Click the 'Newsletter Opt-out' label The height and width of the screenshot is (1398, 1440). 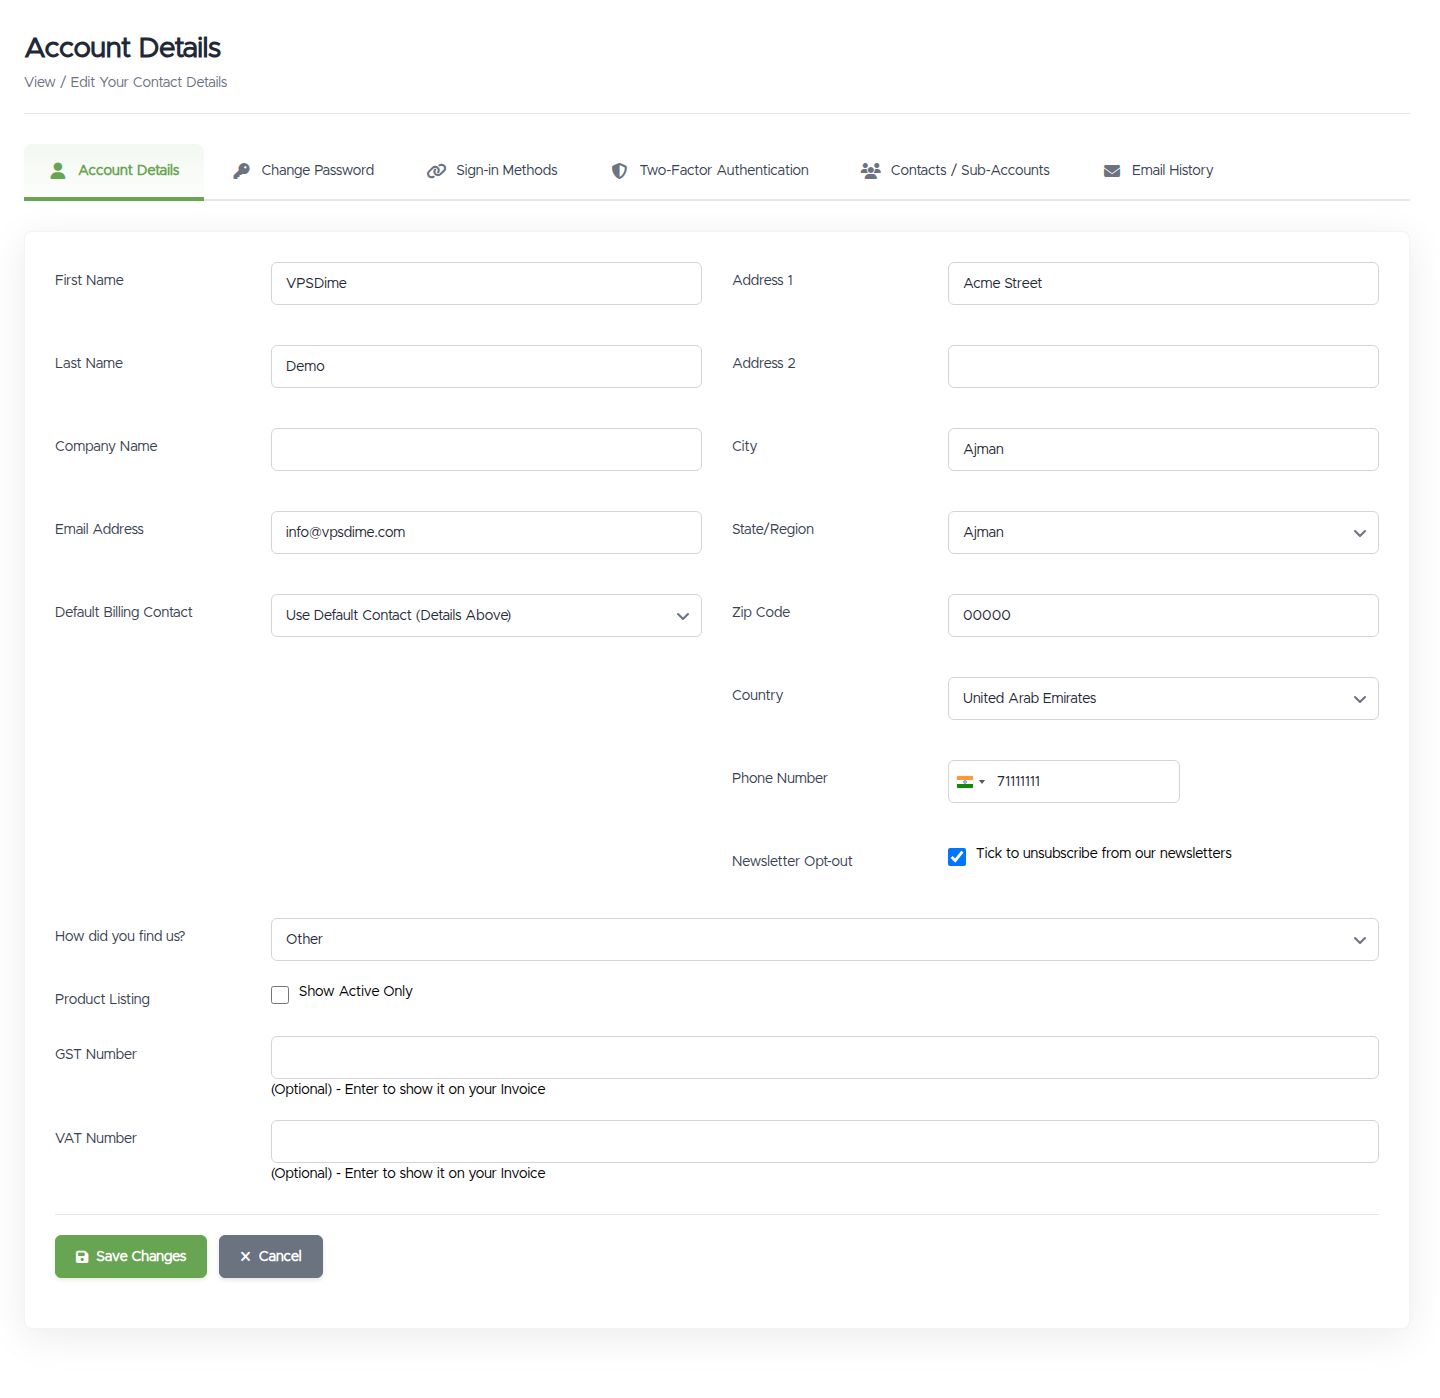[792, 862]
